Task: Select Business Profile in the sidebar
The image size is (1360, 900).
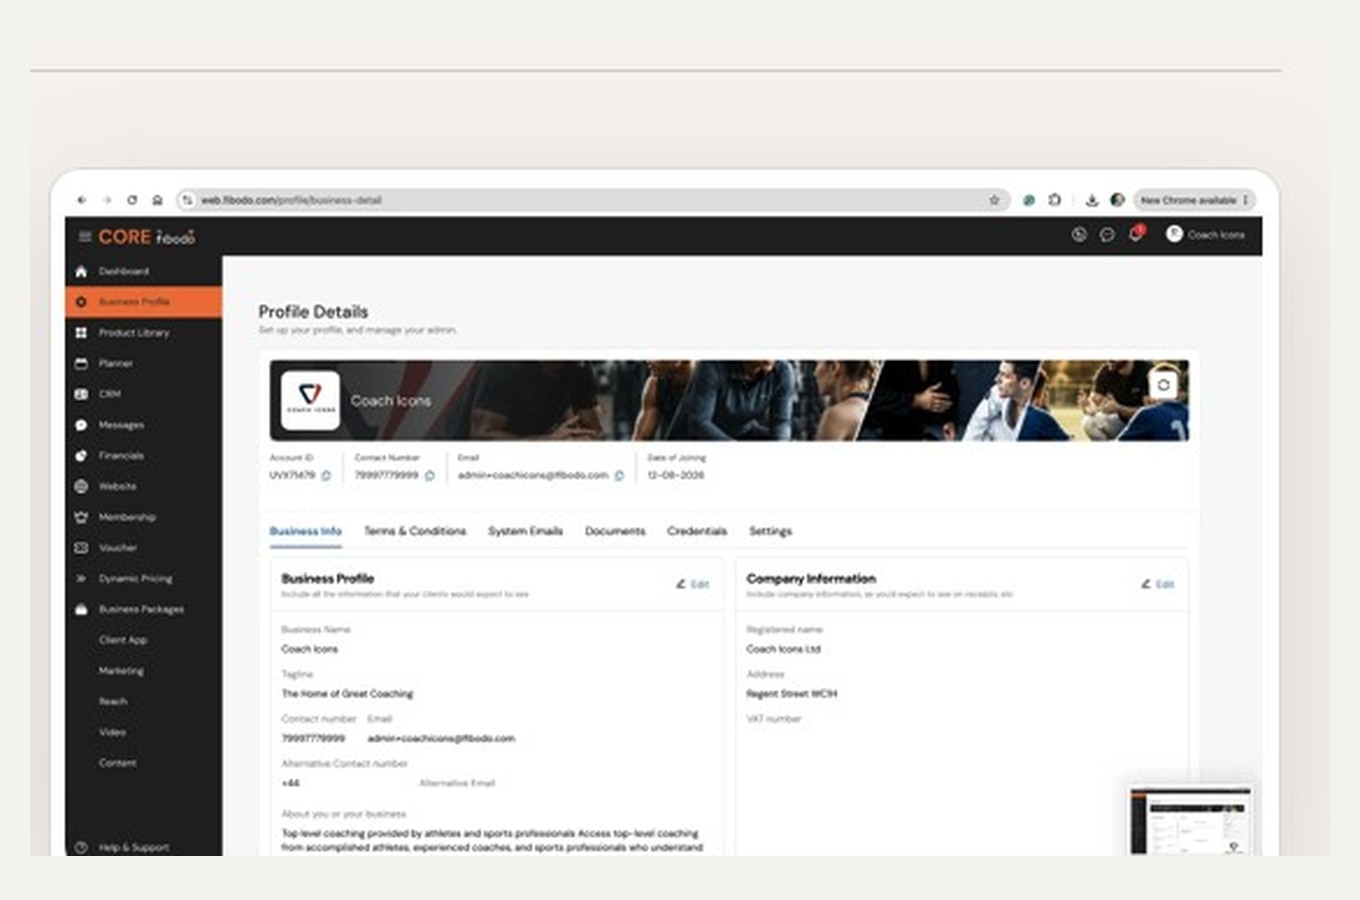Action: click(143, 302)
